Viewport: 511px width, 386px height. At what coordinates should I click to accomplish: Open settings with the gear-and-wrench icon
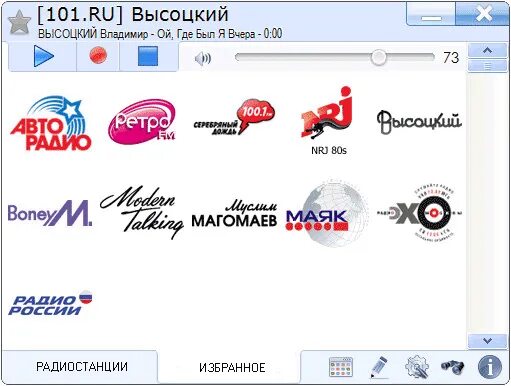tap(417, 367)
